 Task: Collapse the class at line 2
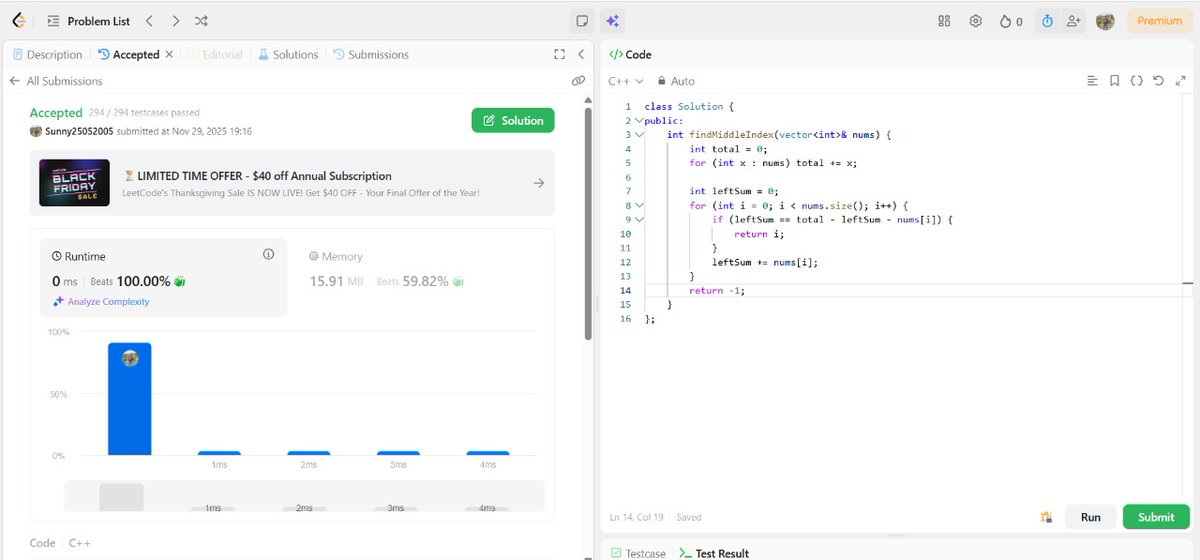tap(640, 120)
